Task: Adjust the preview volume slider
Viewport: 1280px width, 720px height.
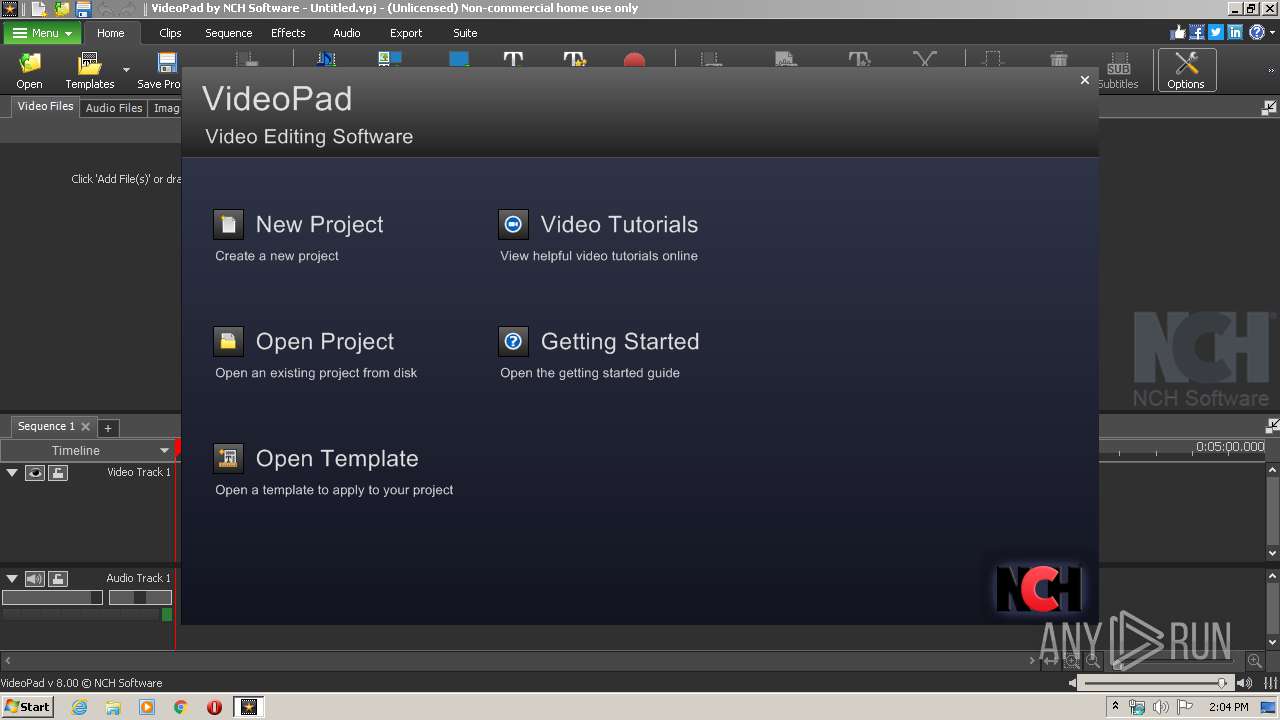Action: point(1156,683)
